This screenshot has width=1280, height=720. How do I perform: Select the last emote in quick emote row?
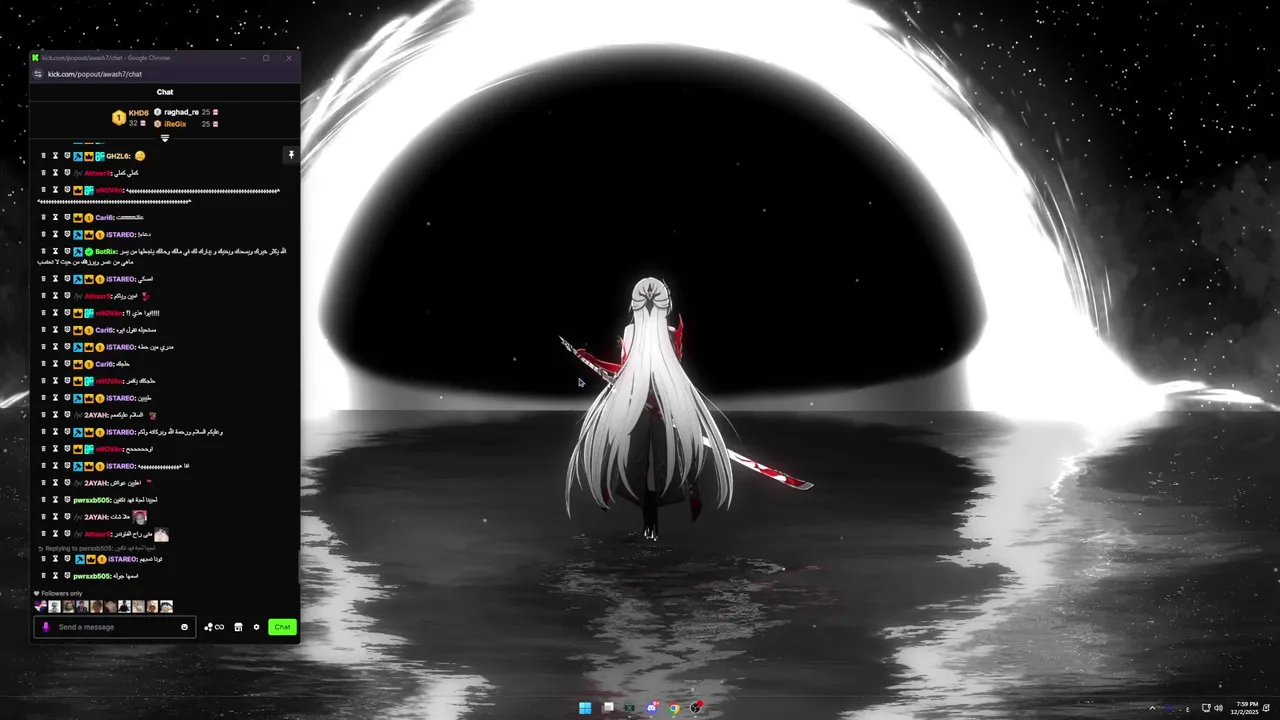point(166,606)
